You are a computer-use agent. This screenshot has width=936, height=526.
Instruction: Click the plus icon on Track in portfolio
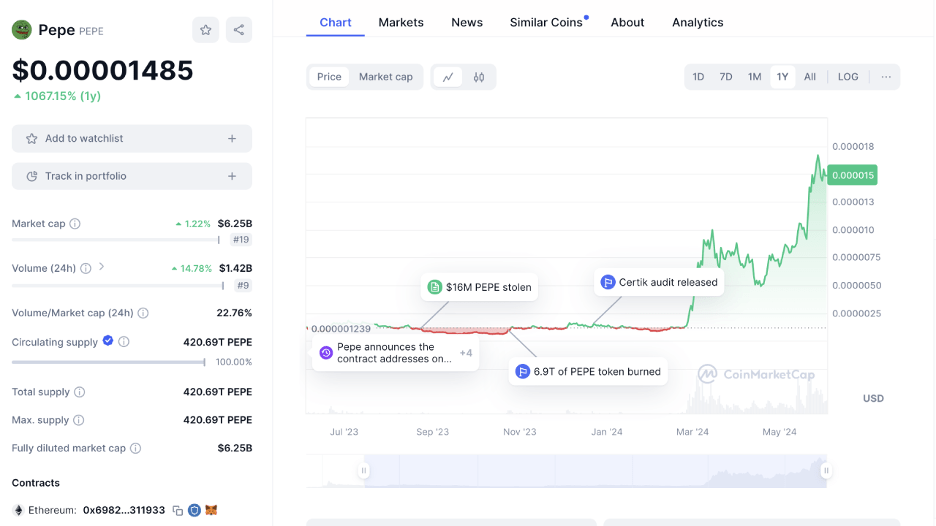point(232,176)
